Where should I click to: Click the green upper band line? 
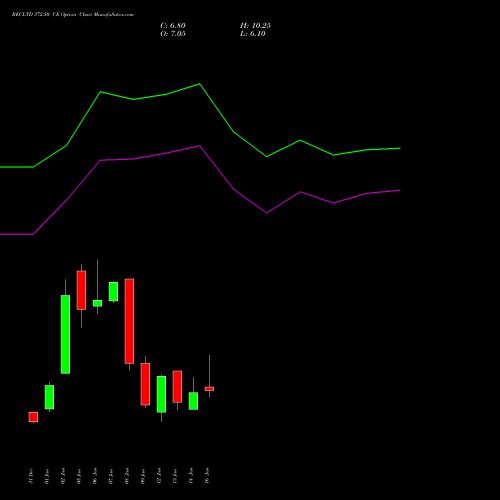pyautogui.click(x=200, y=125)
